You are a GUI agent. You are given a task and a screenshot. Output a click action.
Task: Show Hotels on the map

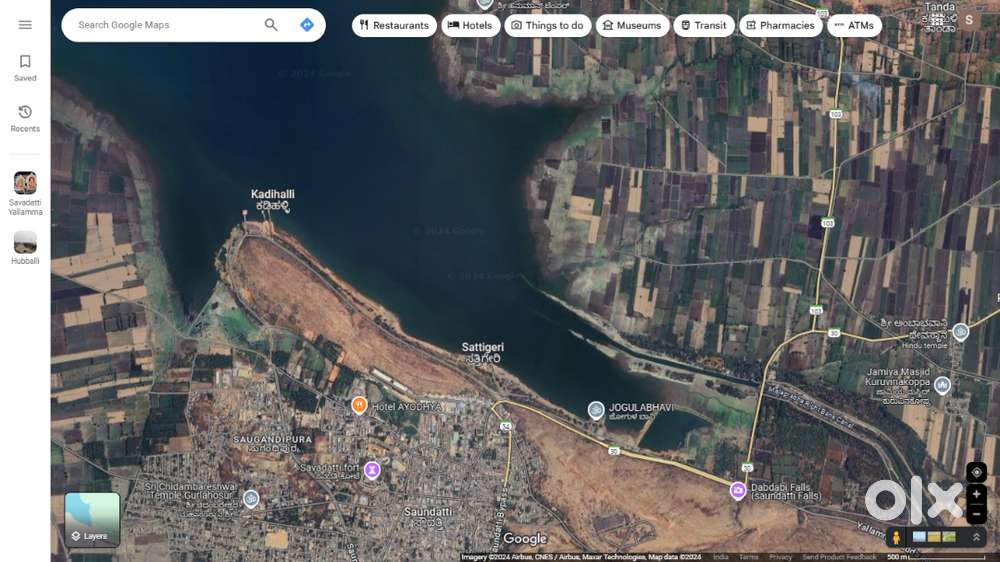(470, 25)
